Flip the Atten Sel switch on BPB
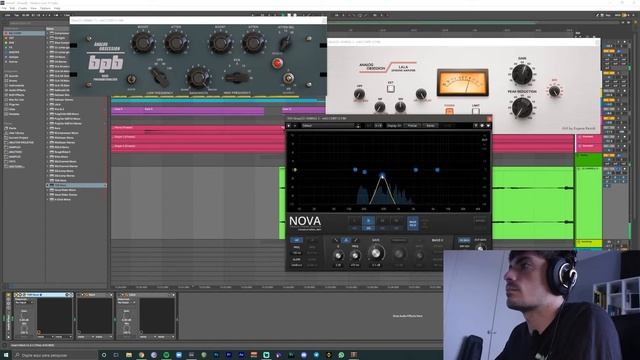Viewport: 640px width, 360px height. 285,42
